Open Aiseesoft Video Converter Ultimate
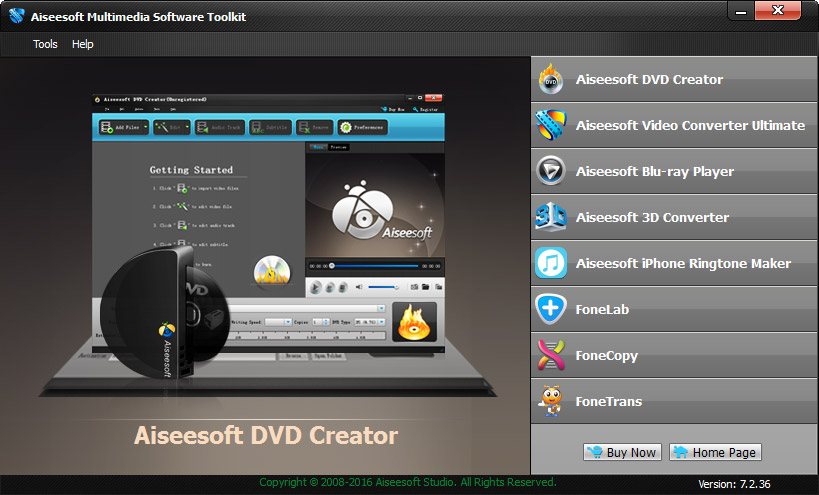Viewport: 819px width, 495px height. point(674,125)
